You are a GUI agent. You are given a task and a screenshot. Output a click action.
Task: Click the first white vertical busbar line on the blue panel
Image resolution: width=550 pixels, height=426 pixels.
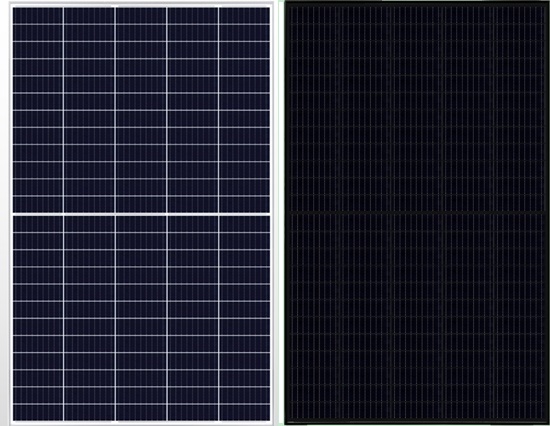click(x=63, y=214)
